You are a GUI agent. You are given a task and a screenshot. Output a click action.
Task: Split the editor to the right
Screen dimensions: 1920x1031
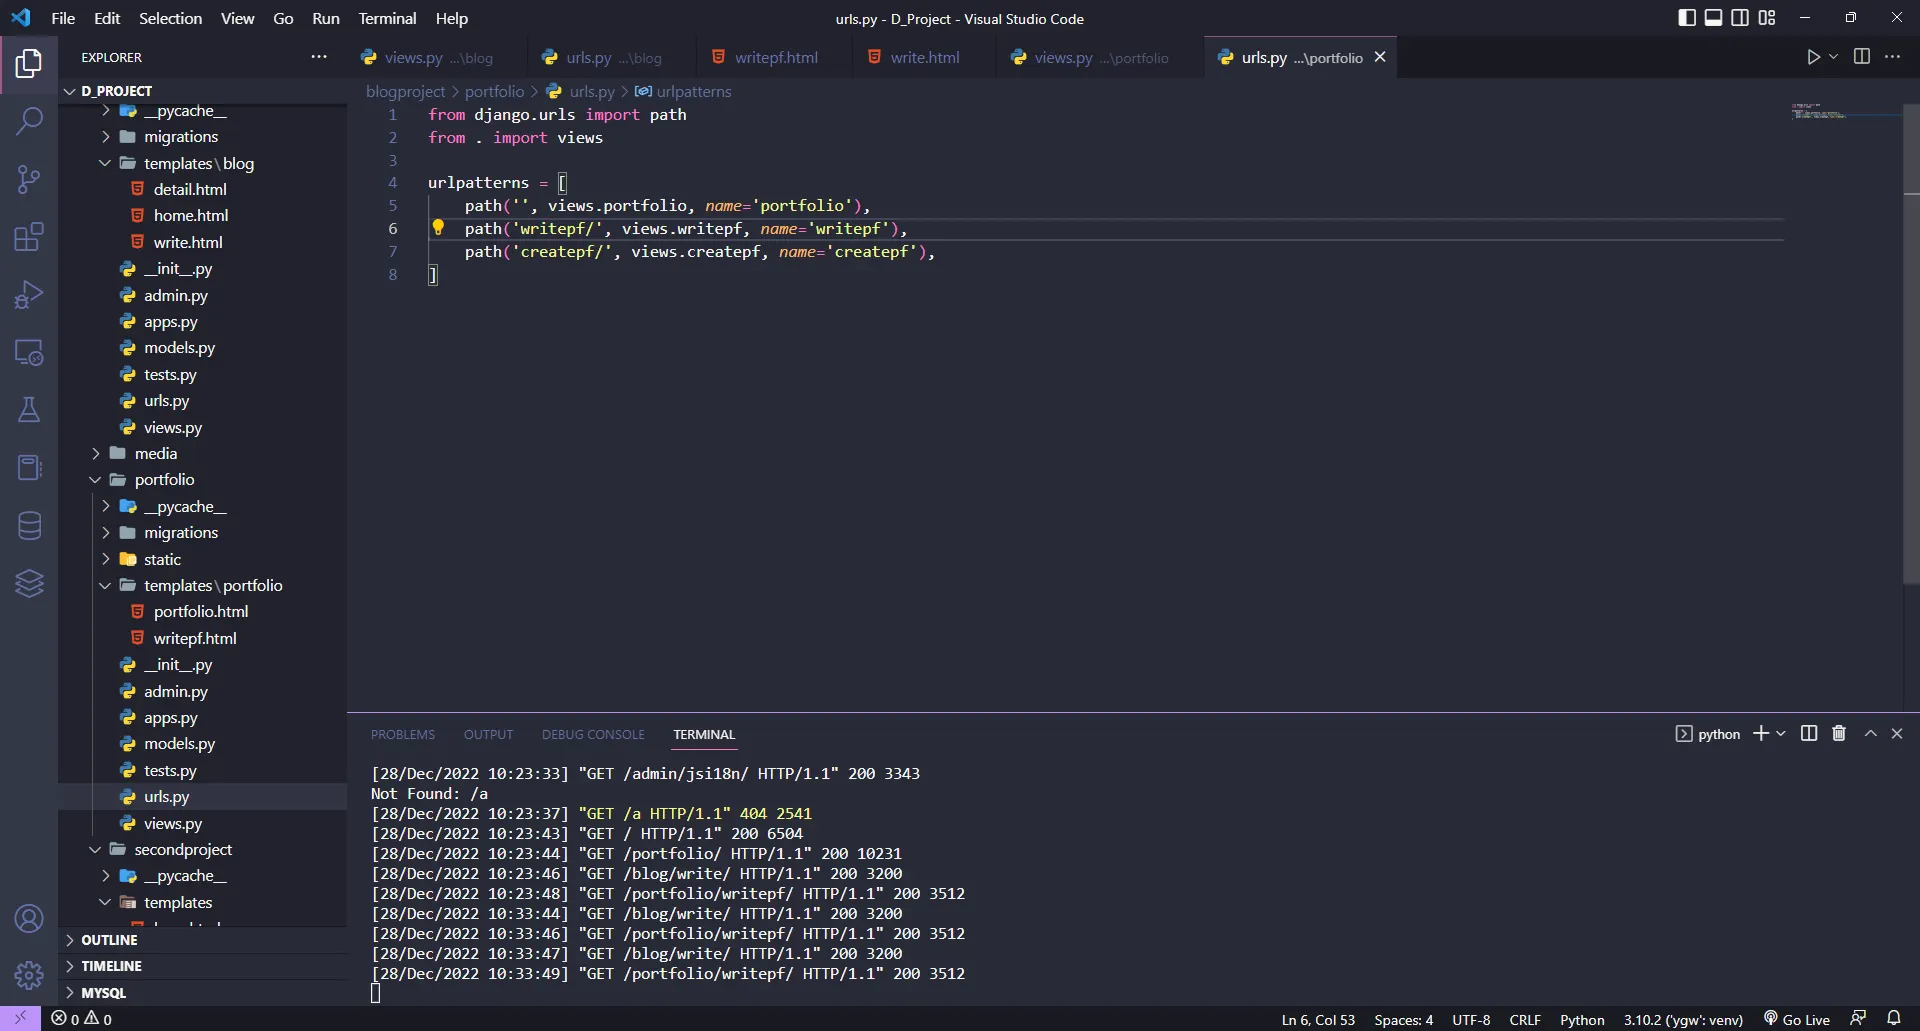1861,57
